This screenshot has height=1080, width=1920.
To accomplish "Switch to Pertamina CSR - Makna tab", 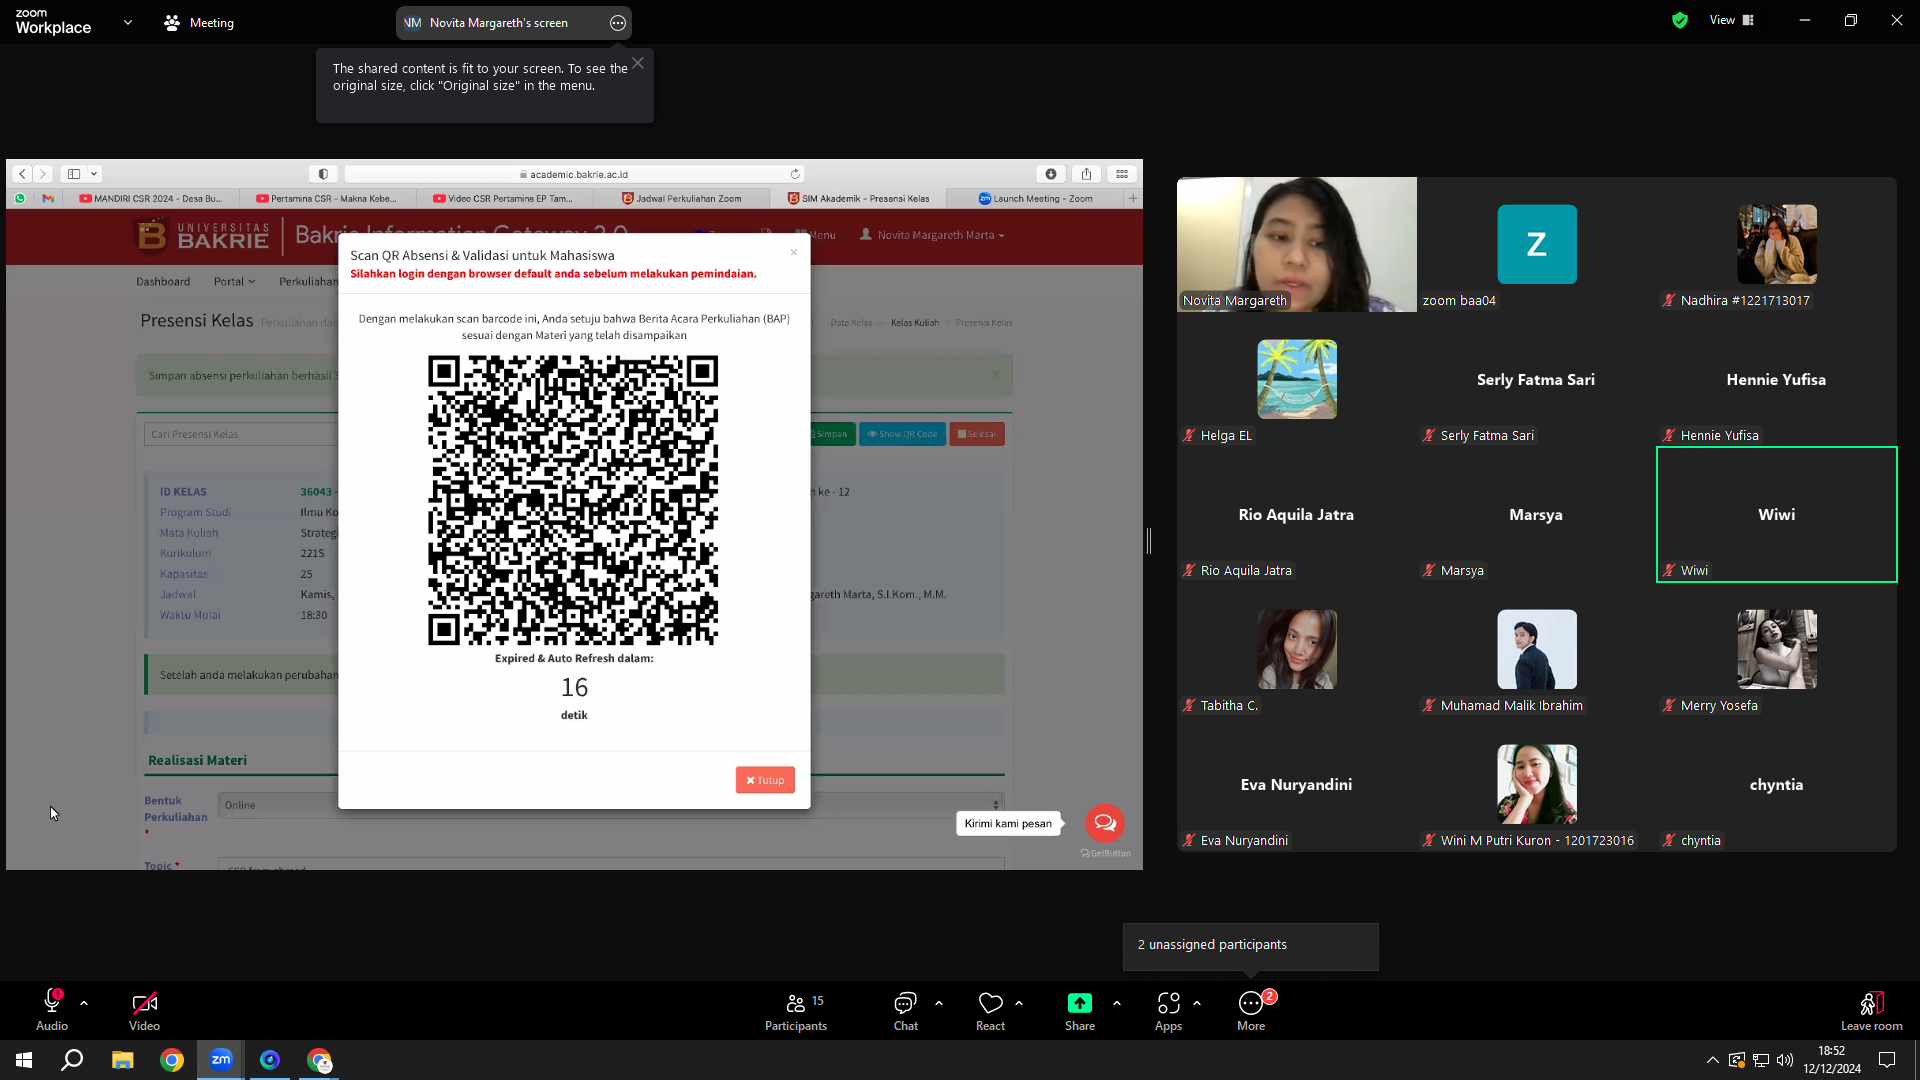I will [328, 199].
